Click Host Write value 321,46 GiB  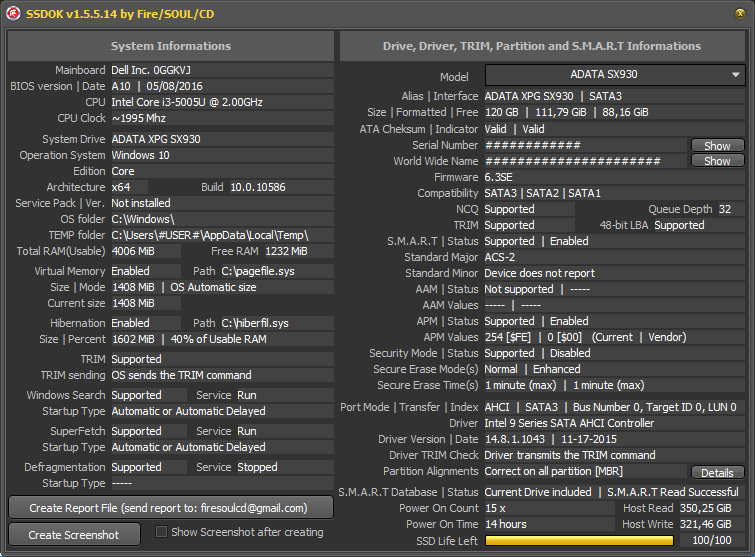(706, 524)
